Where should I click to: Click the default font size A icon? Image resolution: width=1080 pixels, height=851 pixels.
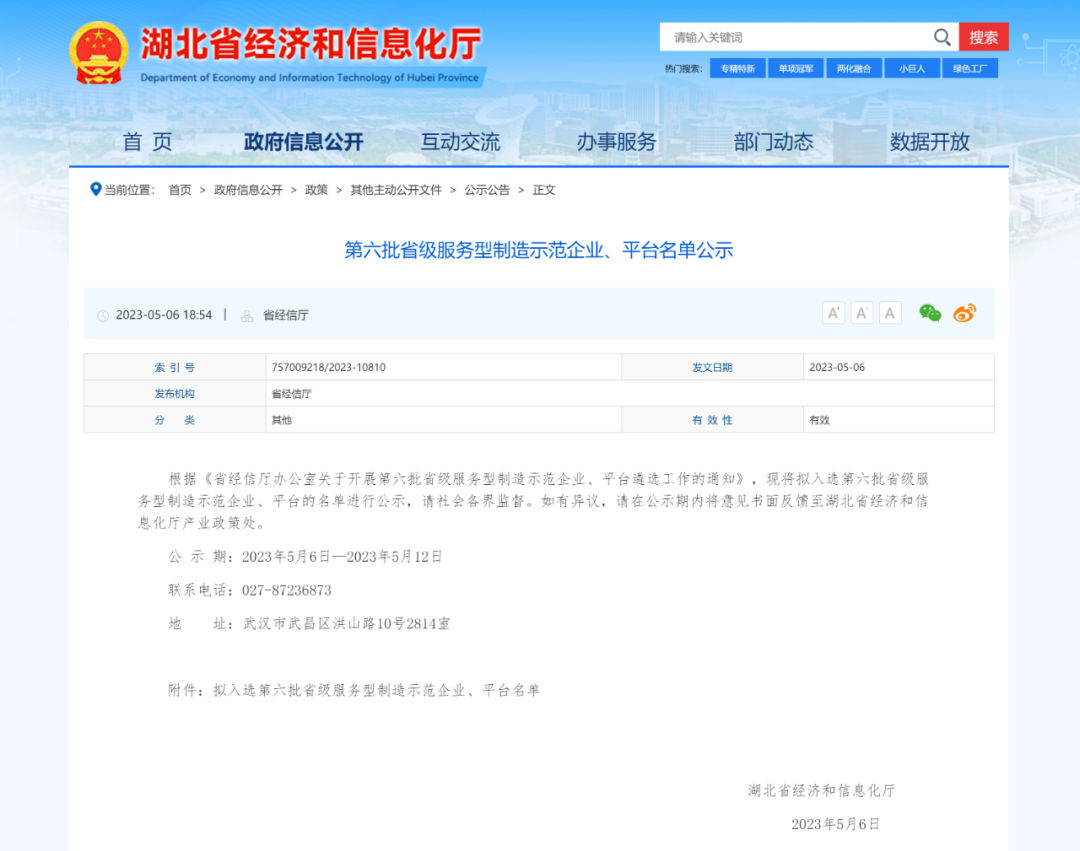[x=889, y=312]
